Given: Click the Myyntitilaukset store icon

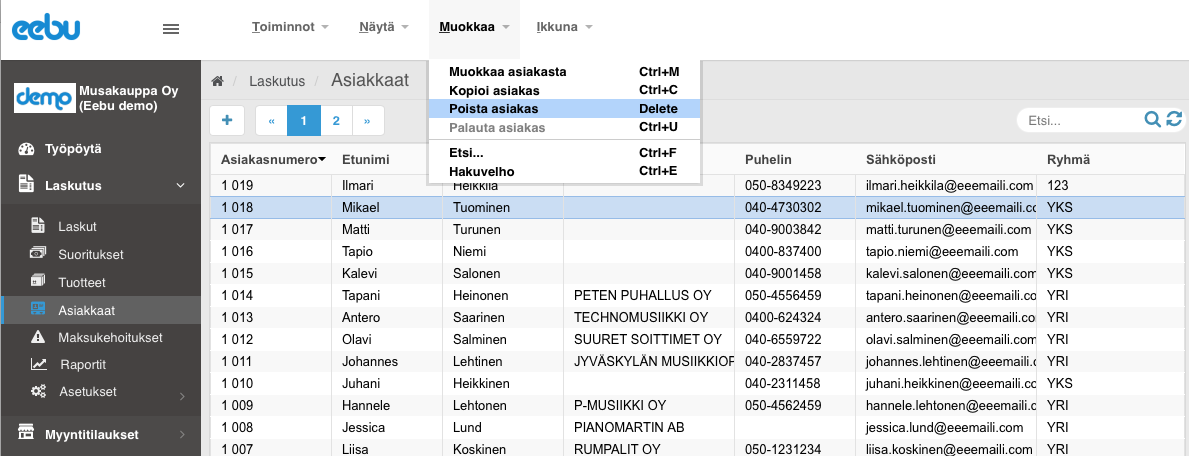Looking at the screenshot, I should tap(26, 434).
